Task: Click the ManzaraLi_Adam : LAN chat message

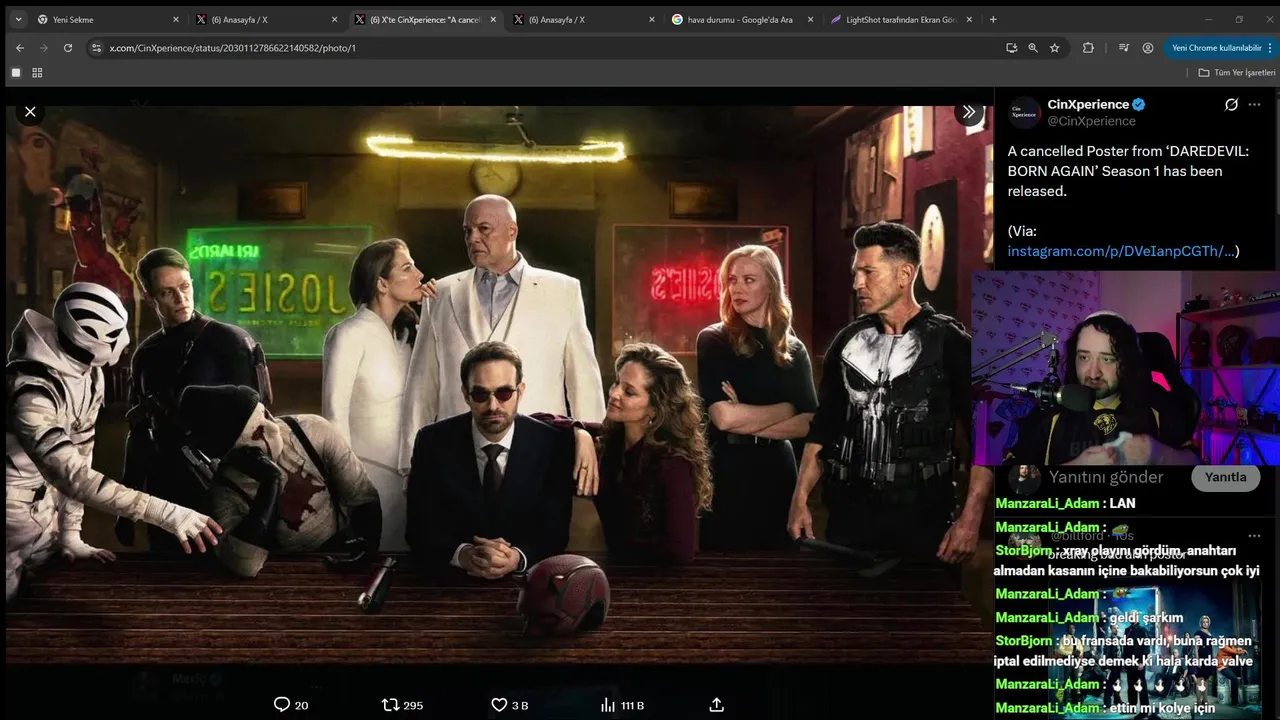Action: coord(1066,503)
